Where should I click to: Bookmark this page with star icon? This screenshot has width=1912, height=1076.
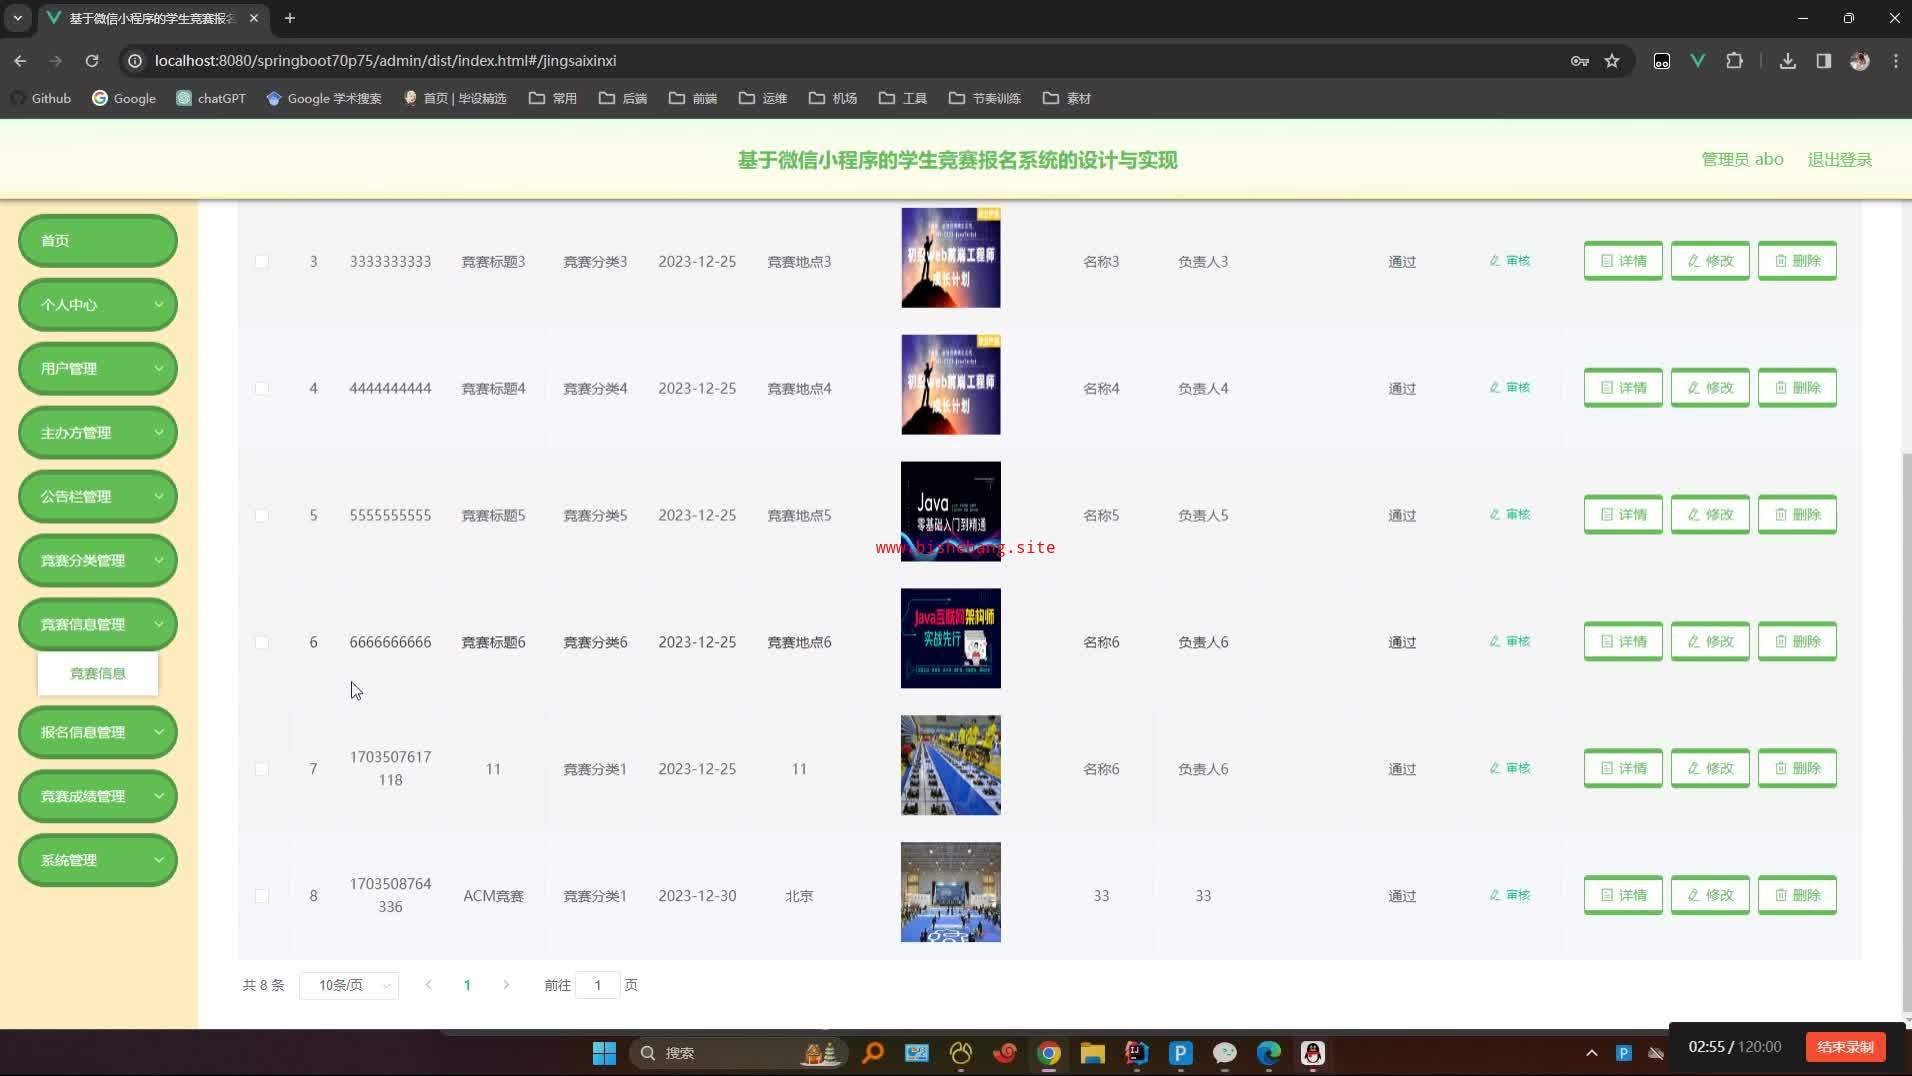(1611, 61)
